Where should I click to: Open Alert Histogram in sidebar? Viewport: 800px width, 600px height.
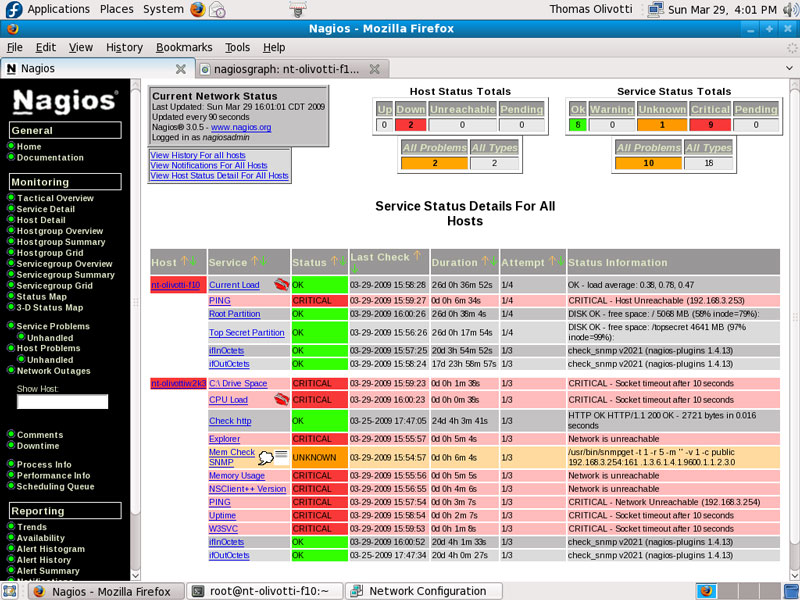pos(51,549)
